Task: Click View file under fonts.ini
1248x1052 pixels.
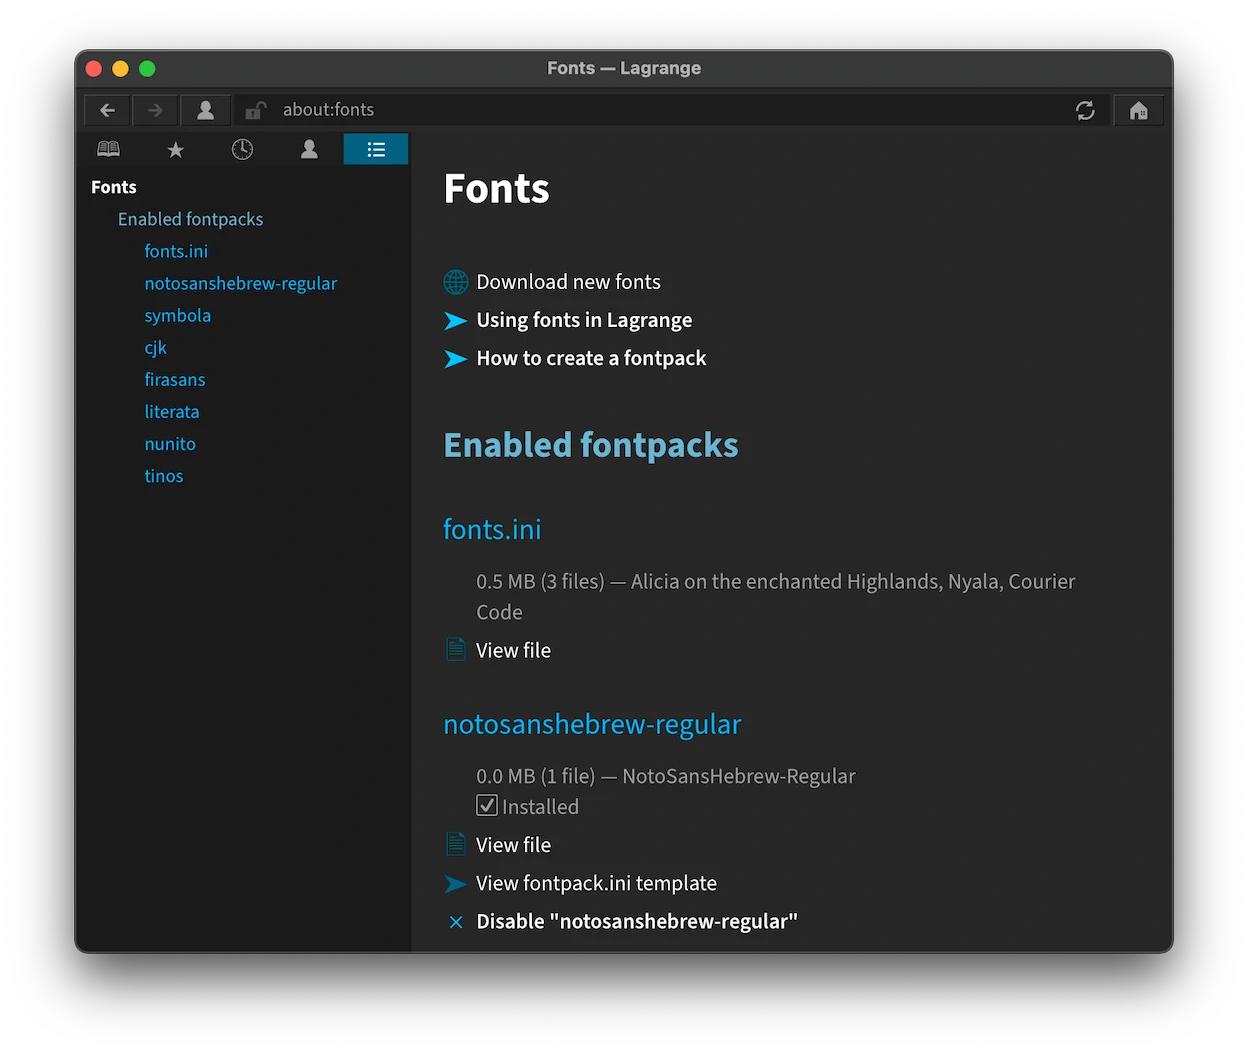Action: pos(514,650)
